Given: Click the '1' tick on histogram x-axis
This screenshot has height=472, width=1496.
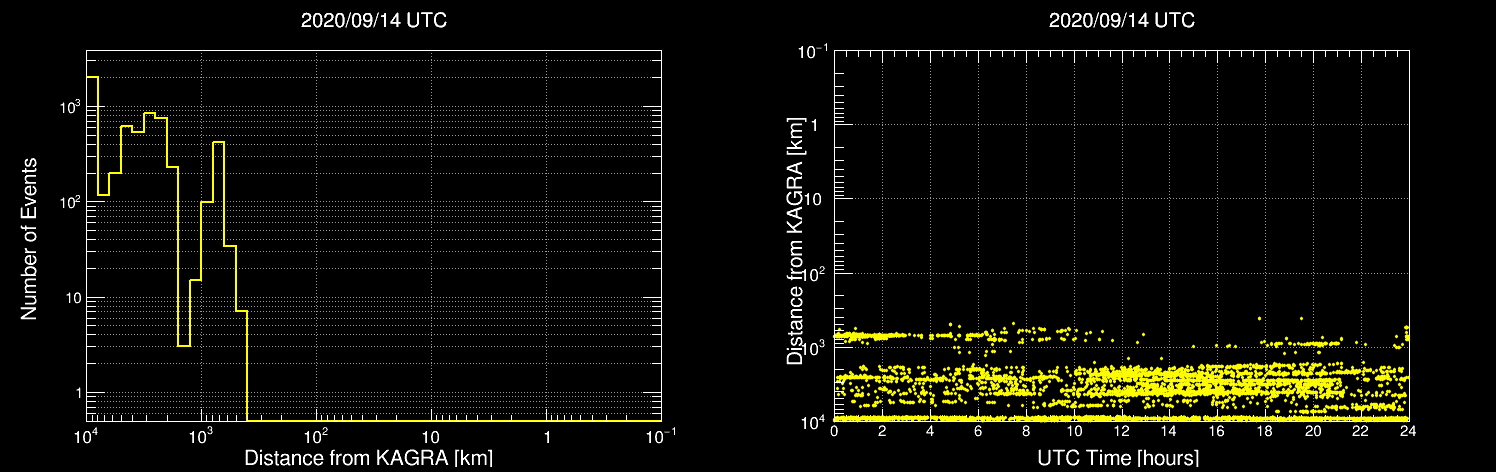Looking at the screenshot, I should click(547, 438).
